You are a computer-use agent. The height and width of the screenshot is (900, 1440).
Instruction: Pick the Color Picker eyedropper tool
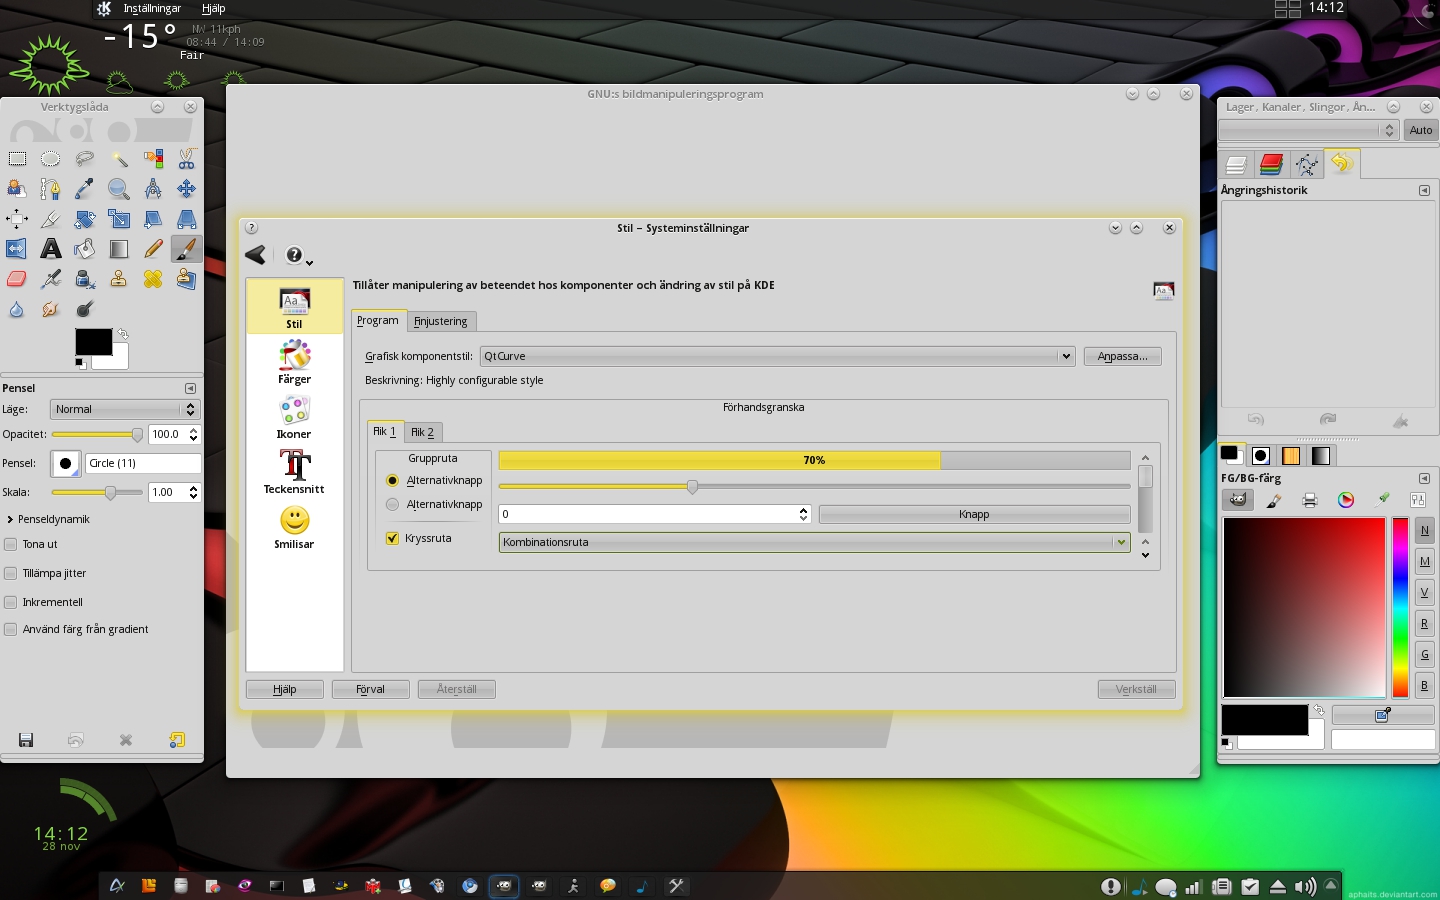pos(85,188)
